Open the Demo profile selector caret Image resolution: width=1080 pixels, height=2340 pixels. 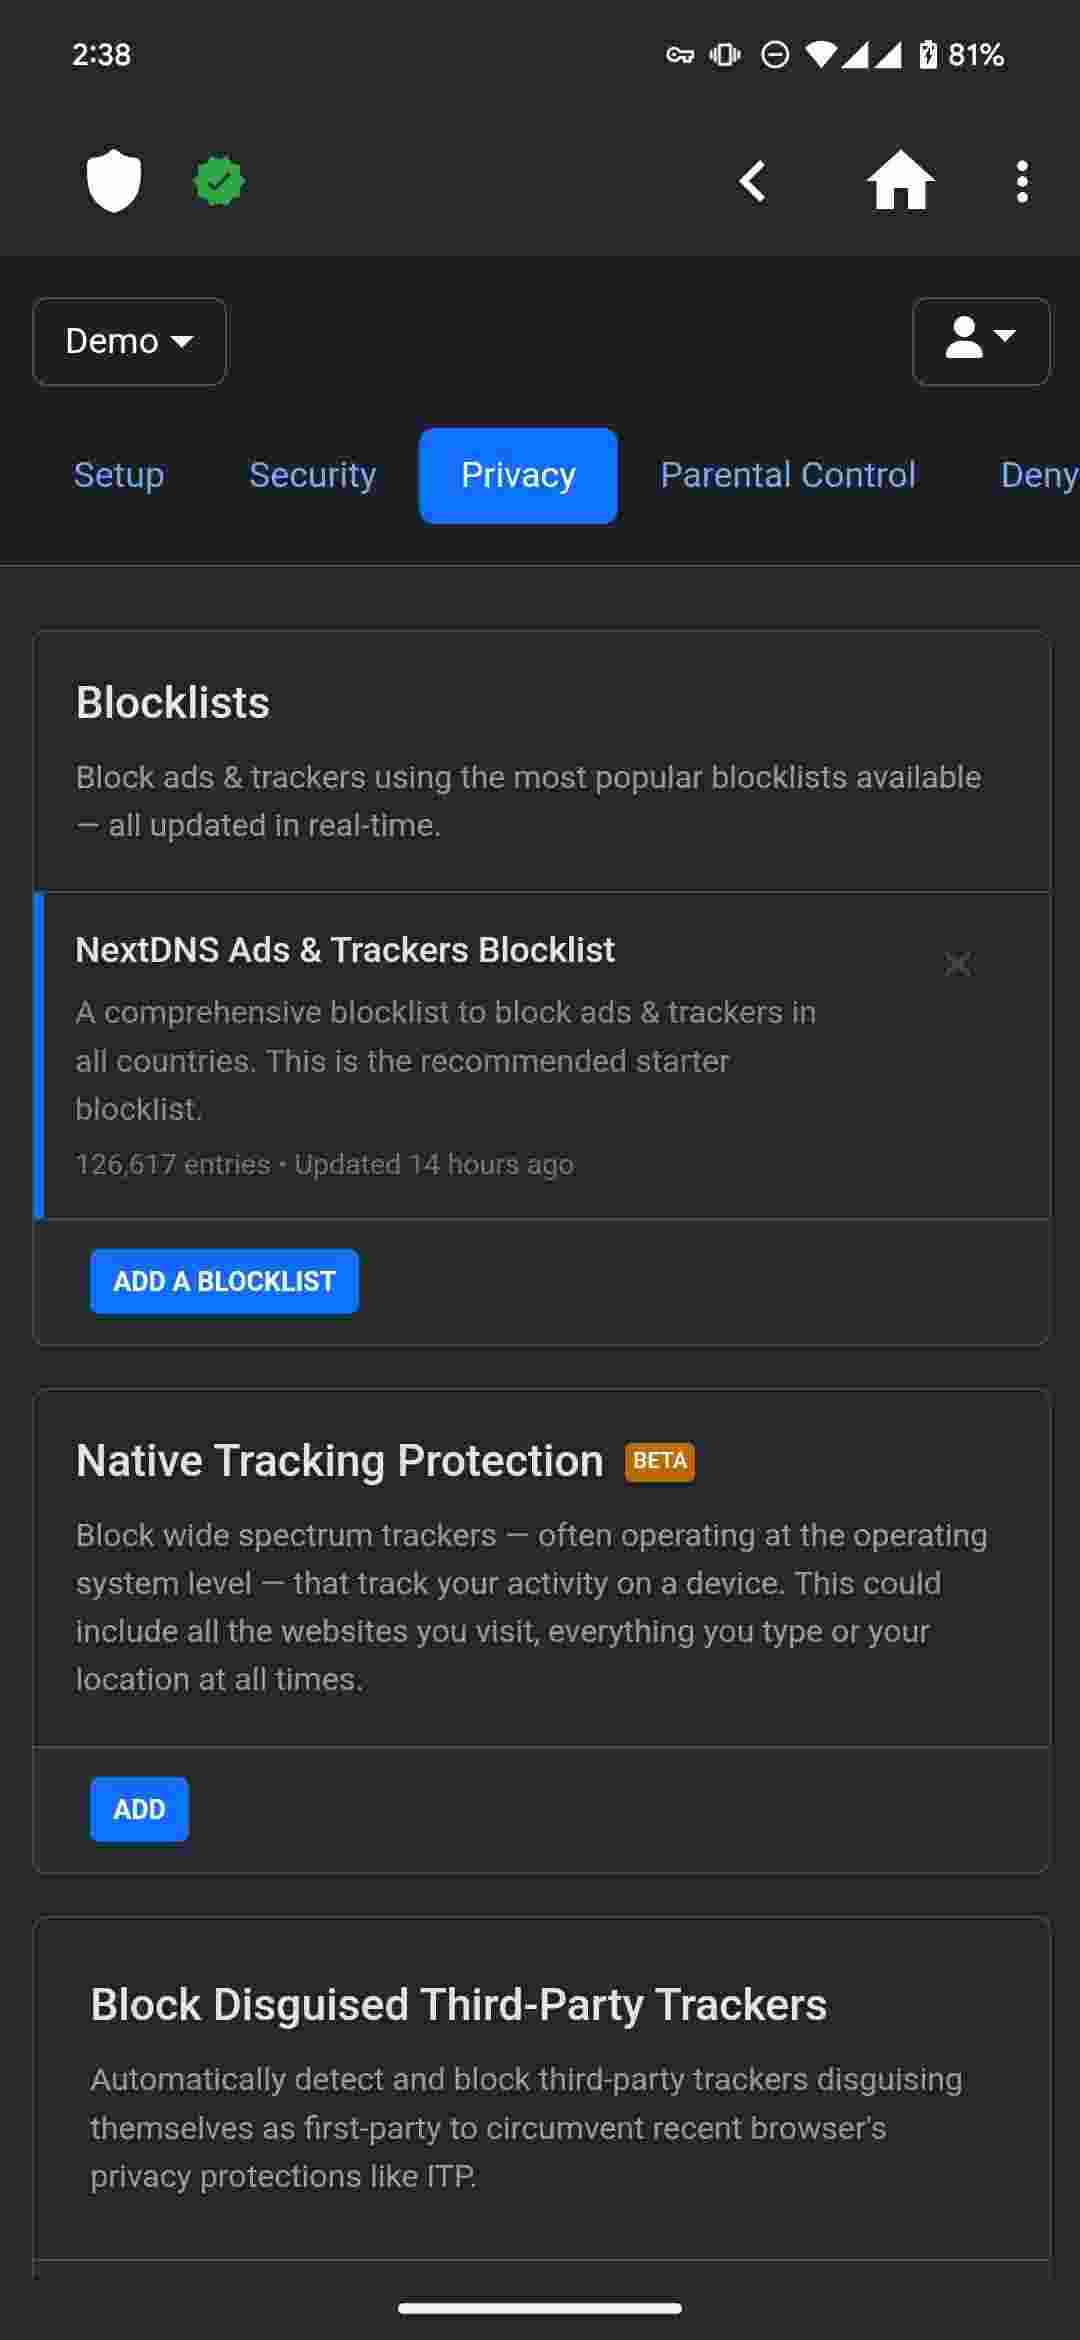click(183, 342)
